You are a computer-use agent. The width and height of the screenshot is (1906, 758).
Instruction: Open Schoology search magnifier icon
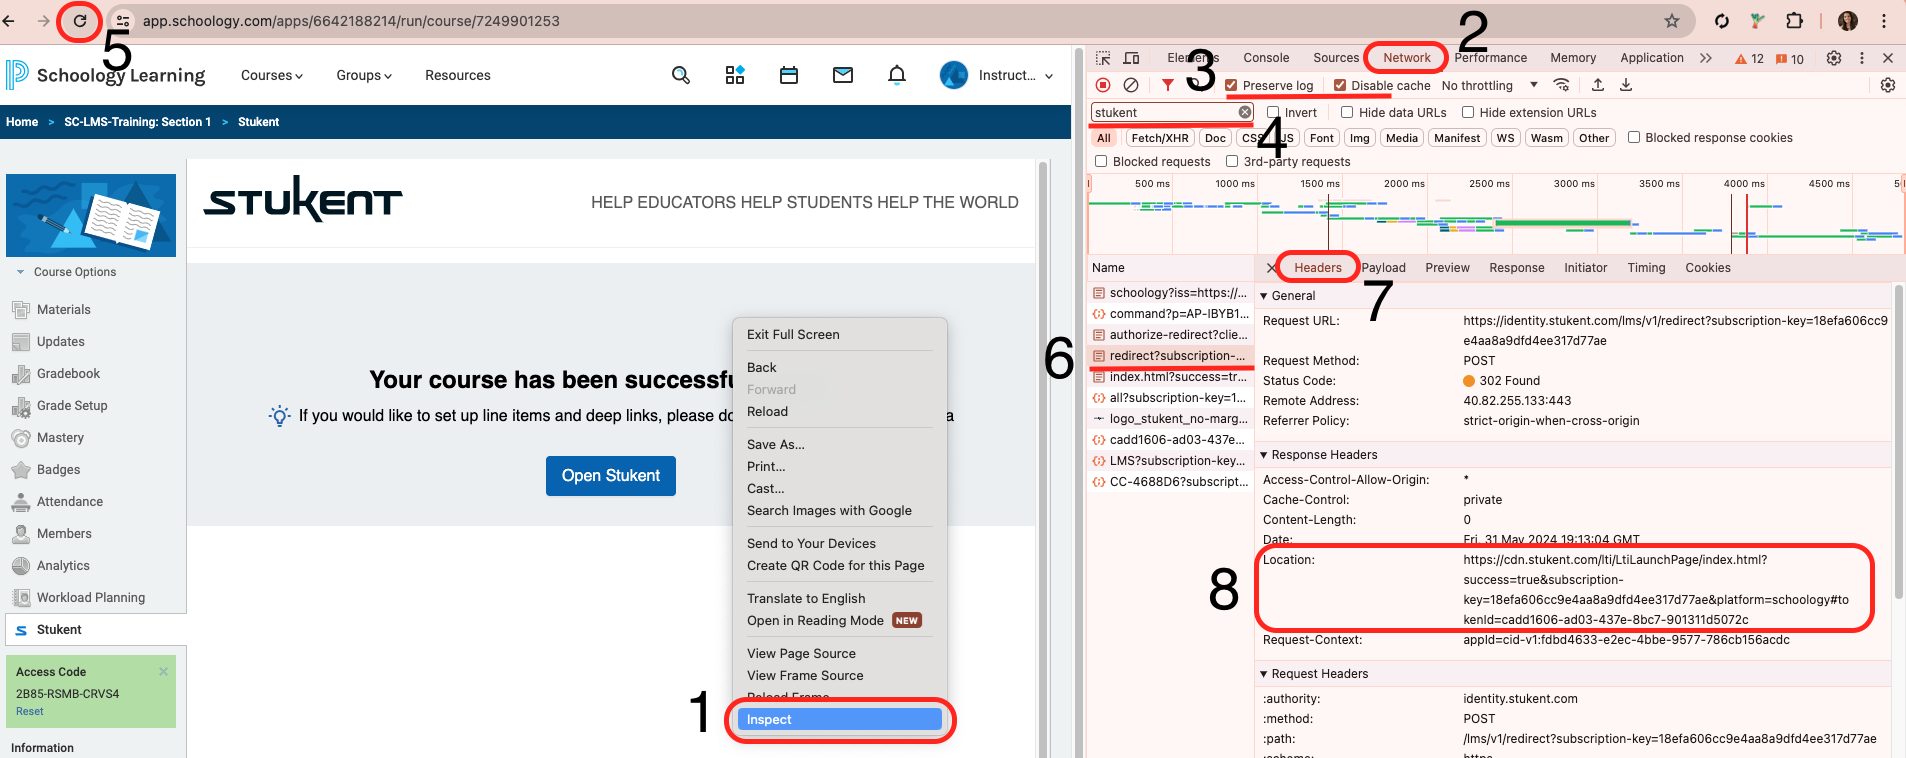(x=681, y=75)
